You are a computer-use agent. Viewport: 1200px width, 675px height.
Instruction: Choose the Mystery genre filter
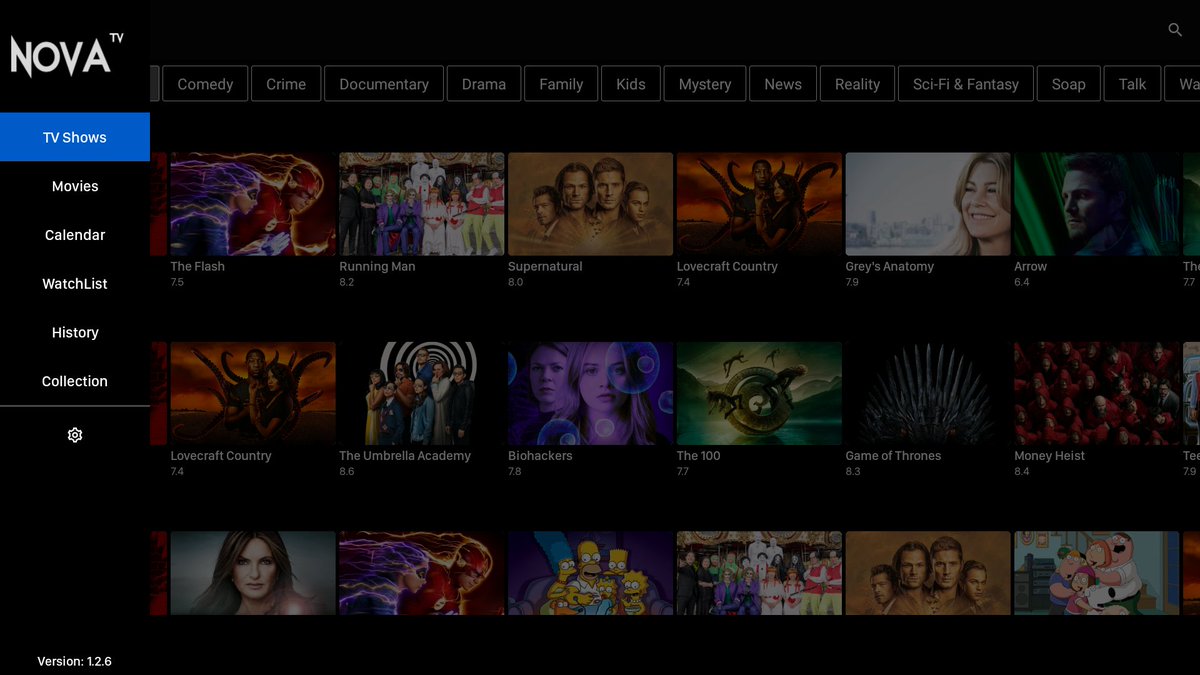(x=704, y=83)
